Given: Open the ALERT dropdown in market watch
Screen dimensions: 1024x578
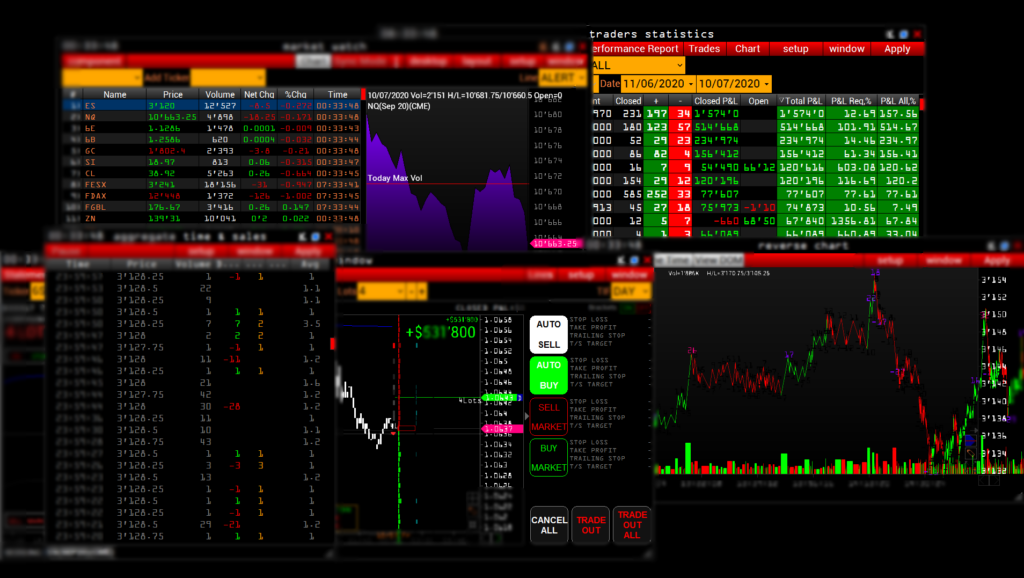Looking at the screenshot, I should pos(563,78).
